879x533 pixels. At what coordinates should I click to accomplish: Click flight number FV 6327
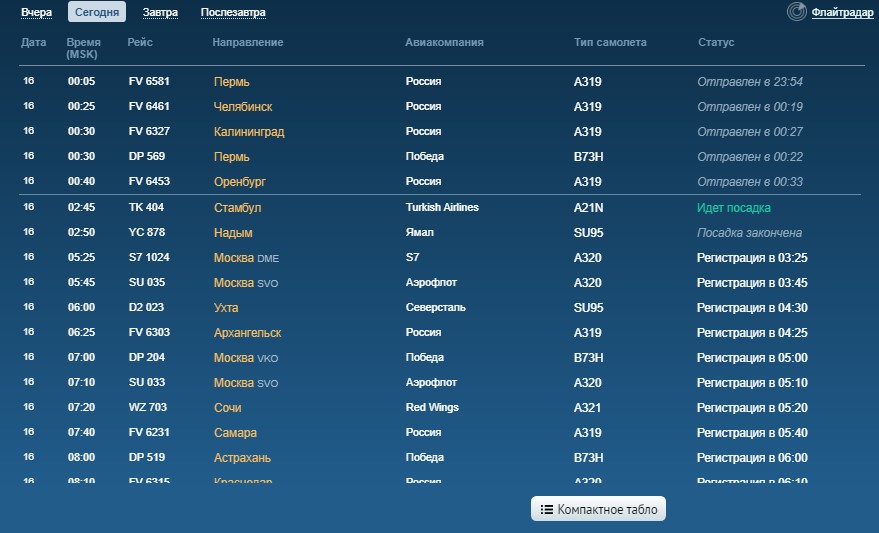[x=149, y=131]
